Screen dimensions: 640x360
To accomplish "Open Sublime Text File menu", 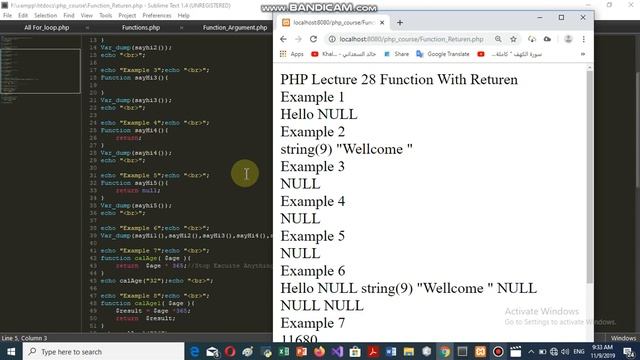I will [x=7, y=16].
